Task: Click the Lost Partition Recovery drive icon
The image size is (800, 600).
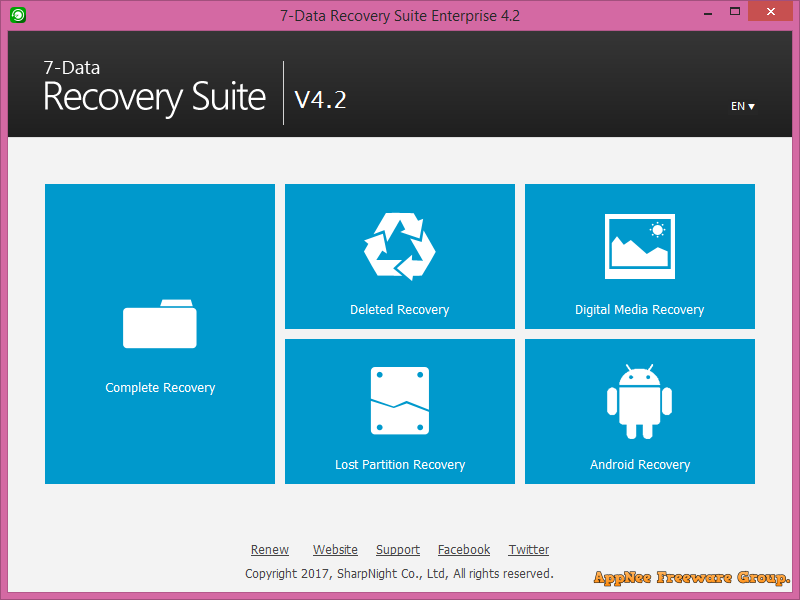Action: click(399, 401)
